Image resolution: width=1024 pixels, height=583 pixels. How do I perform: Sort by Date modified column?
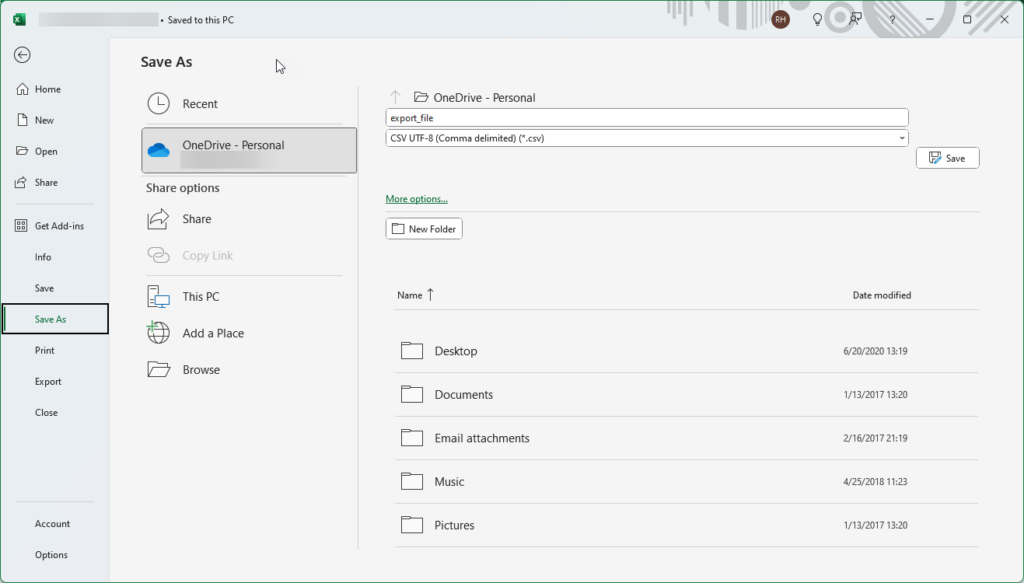[882, 295]
